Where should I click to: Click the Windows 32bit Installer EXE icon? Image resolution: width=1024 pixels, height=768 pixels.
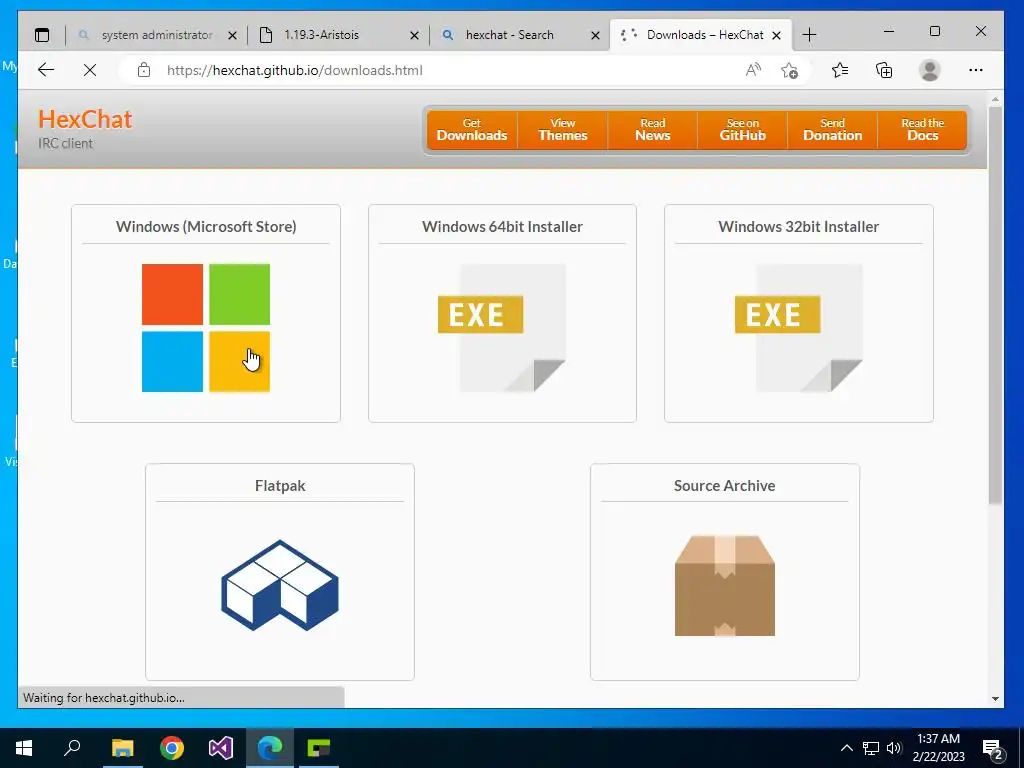point(798,328)
